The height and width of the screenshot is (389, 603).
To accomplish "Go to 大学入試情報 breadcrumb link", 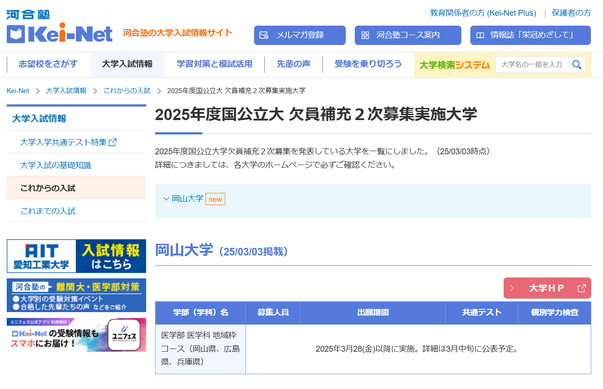I will (x=66, y=91).
